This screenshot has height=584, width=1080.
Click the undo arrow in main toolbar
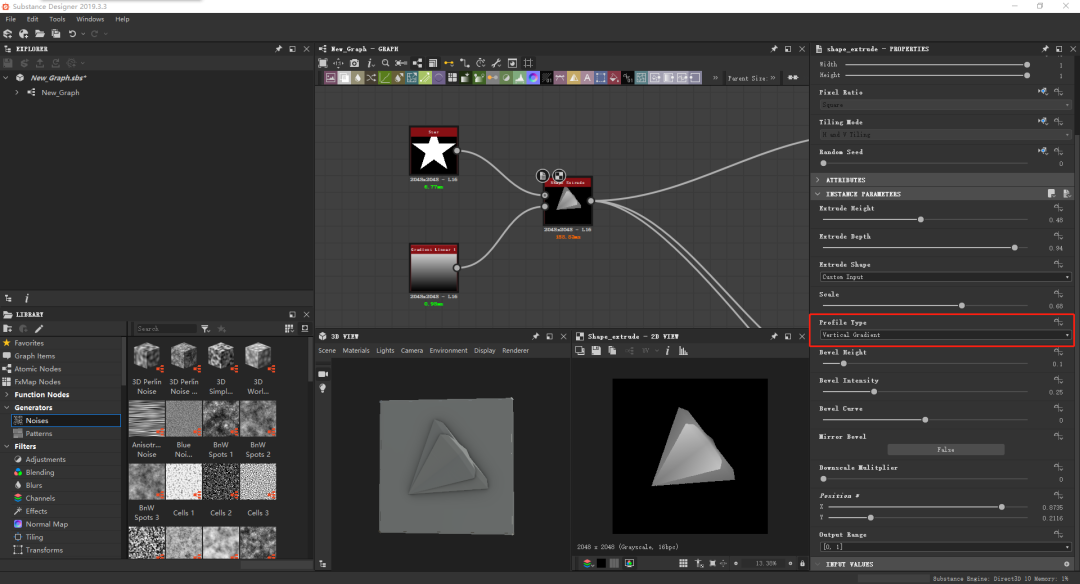point(72,34)
